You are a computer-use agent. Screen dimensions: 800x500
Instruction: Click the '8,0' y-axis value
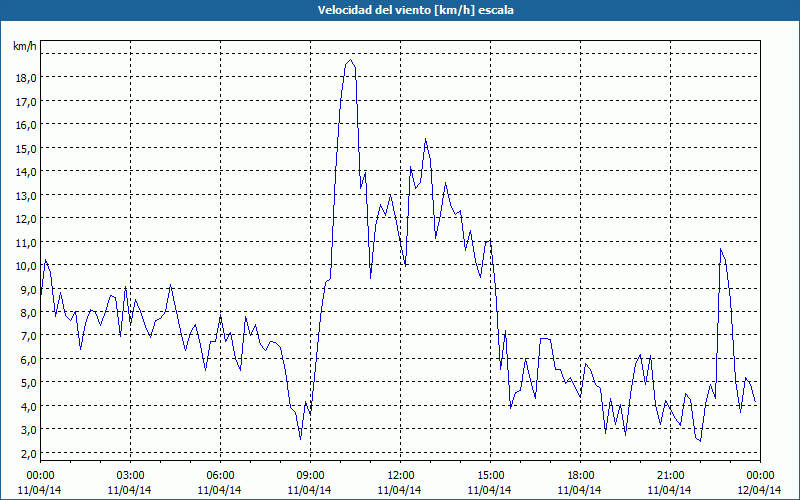pyautogui.click(x=29, y=312)
